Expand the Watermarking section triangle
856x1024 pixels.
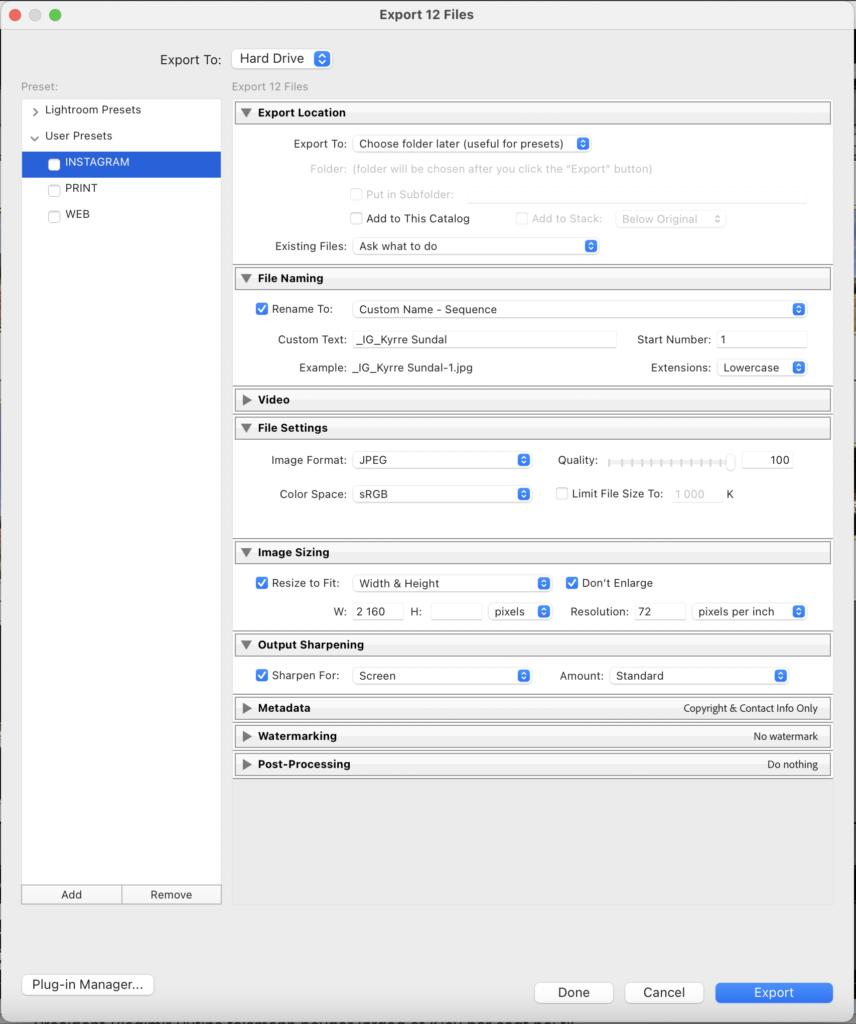pos(246,736)
